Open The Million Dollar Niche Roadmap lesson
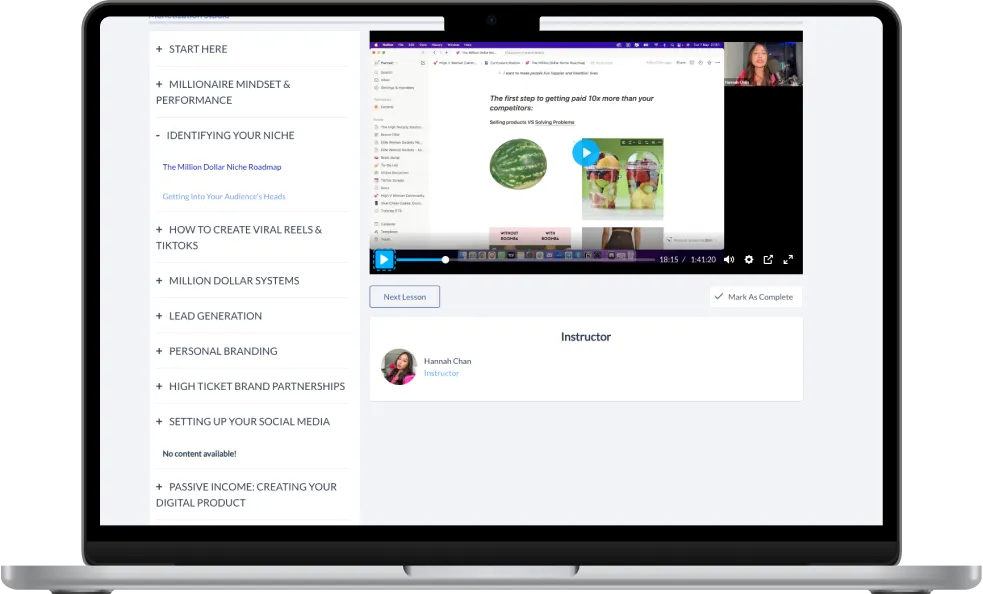Viewport: 983px width, 594px height. pyautogui.click(x=222, y=167)
